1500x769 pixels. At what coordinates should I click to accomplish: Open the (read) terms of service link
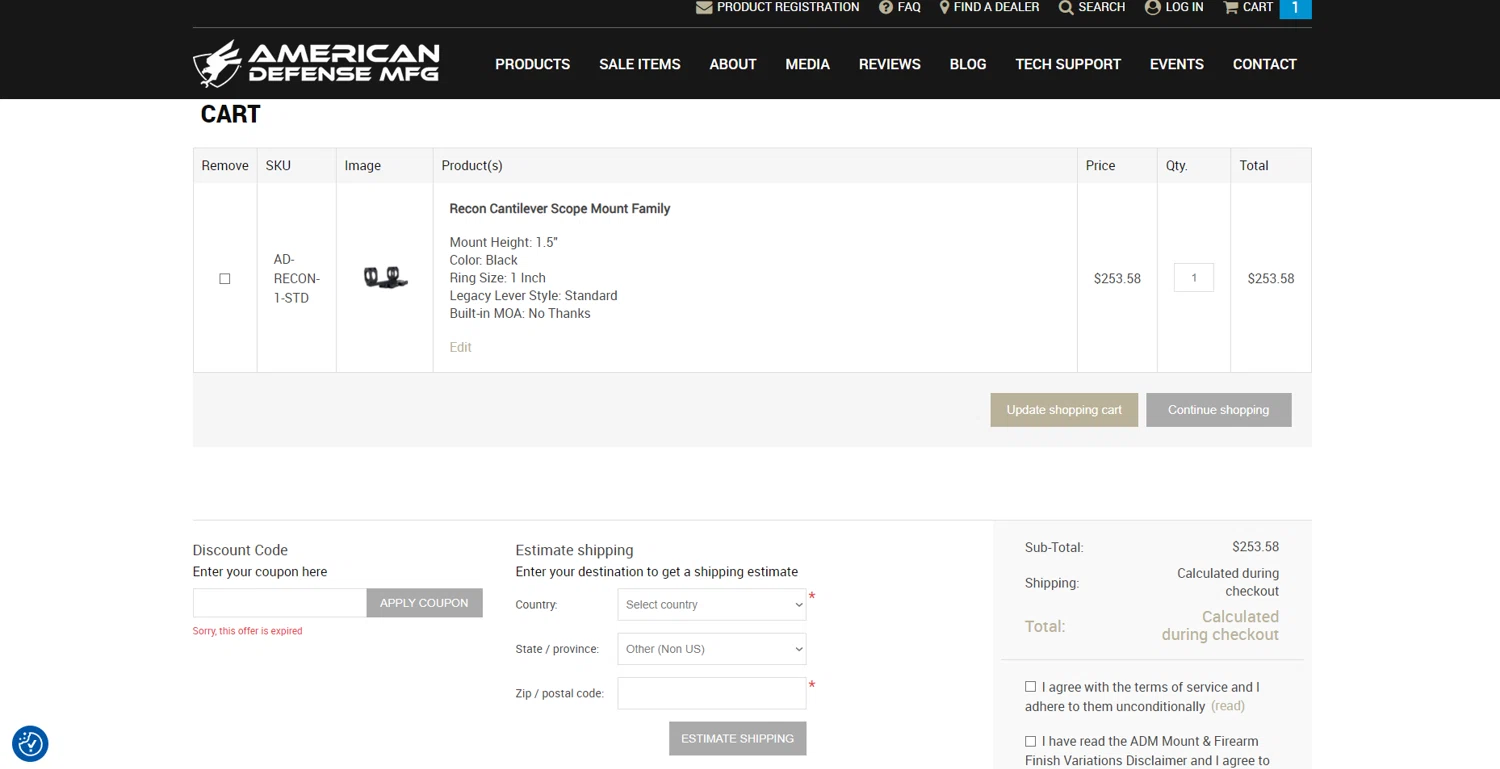click(x=1228, y=706)
